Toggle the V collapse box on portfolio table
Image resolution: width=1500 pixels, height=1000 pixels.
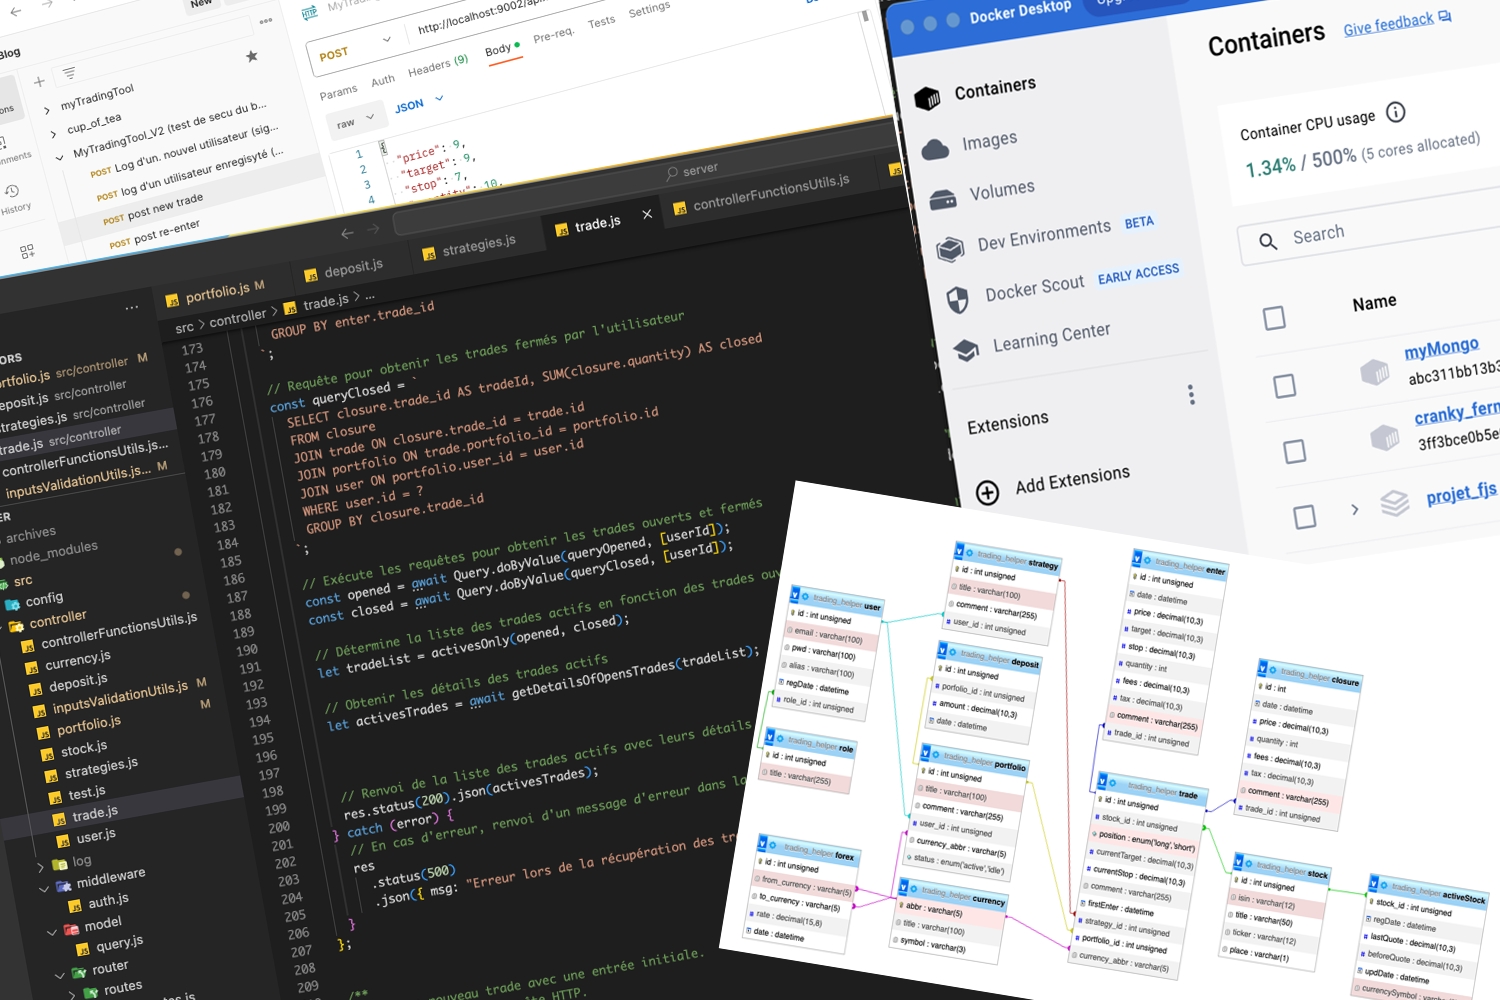point(927,752)
